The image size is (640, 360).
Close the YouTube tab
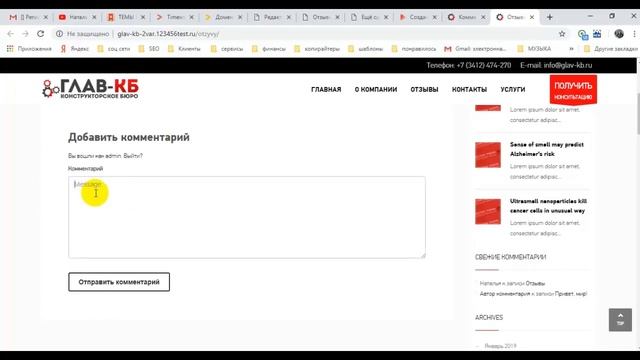(x=94, y=17)
